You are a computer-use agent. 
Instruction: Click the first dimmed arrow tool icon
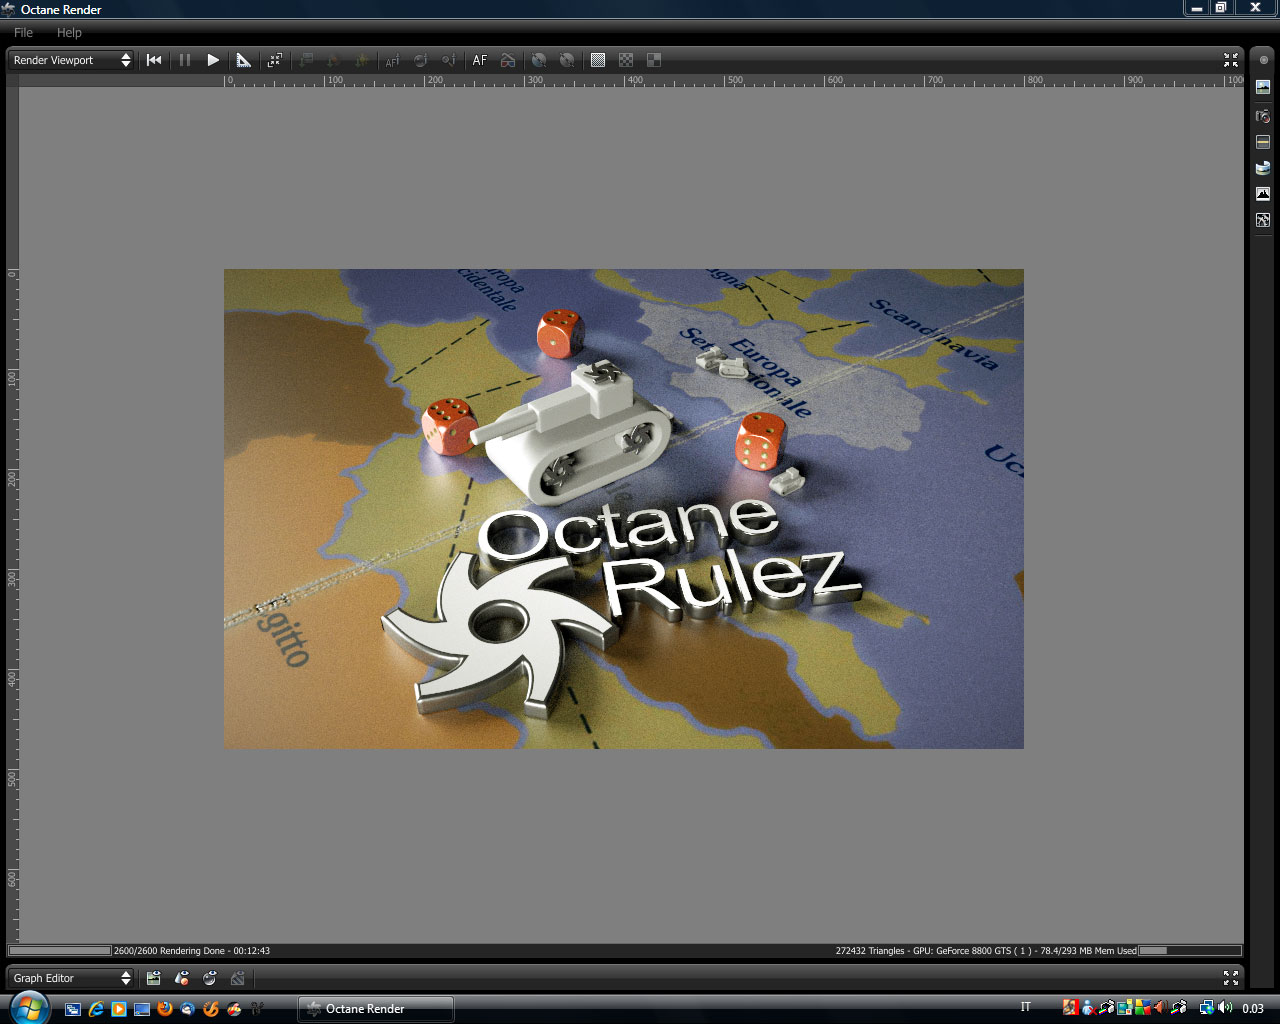(306, 60)
